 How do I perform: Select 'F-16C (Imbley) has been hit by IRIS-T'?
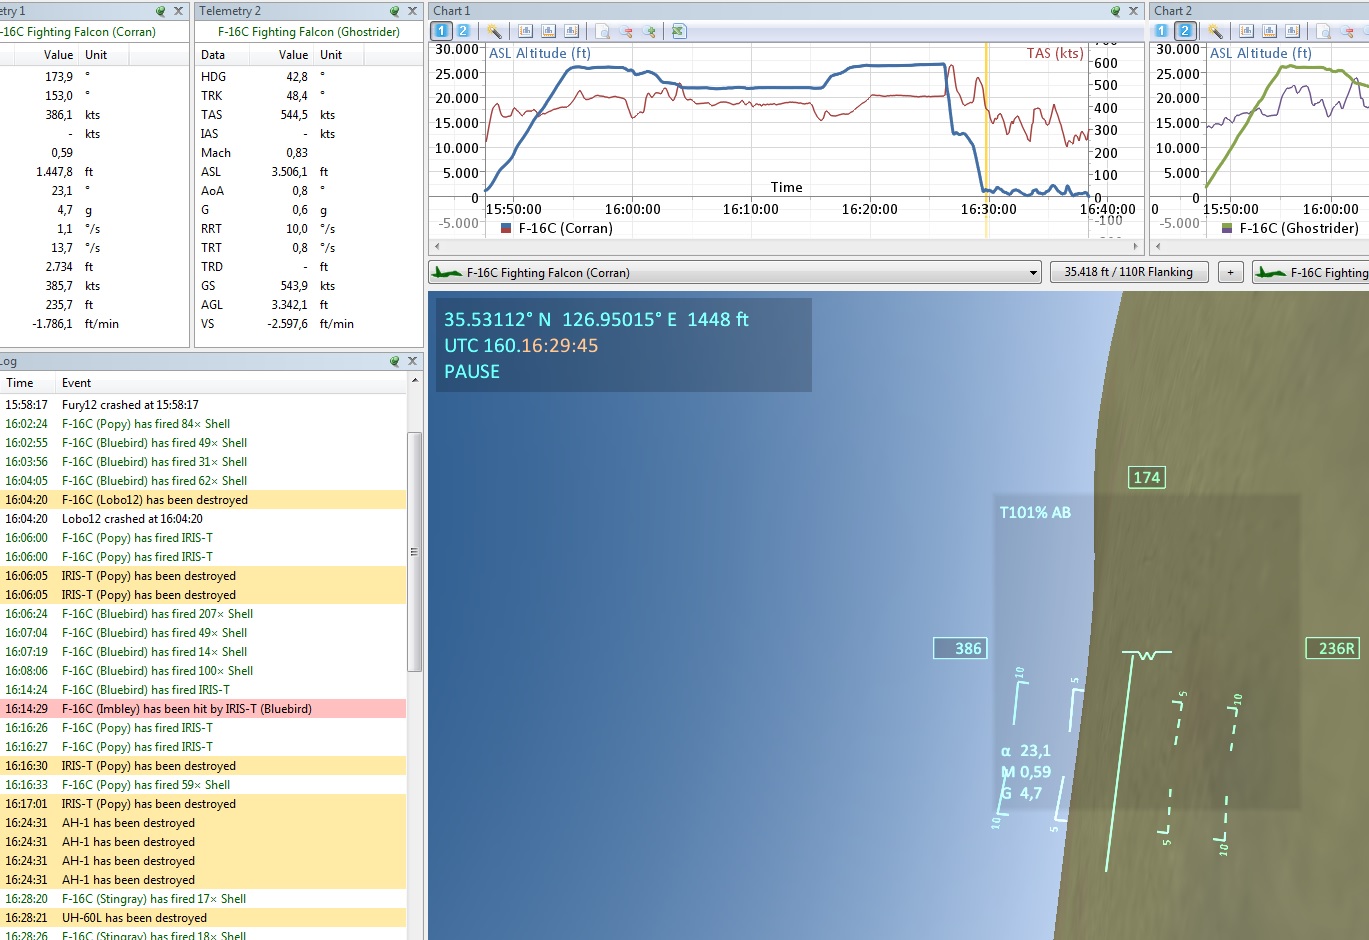[x=203, y=709]
